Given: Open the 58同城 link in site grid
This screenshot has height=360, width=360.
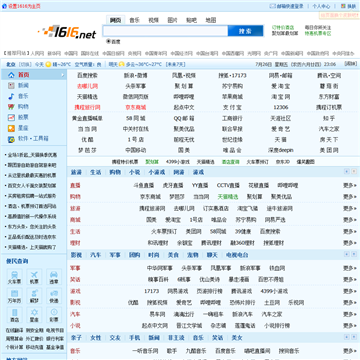Looking at the screenshot, I should 136,118.
